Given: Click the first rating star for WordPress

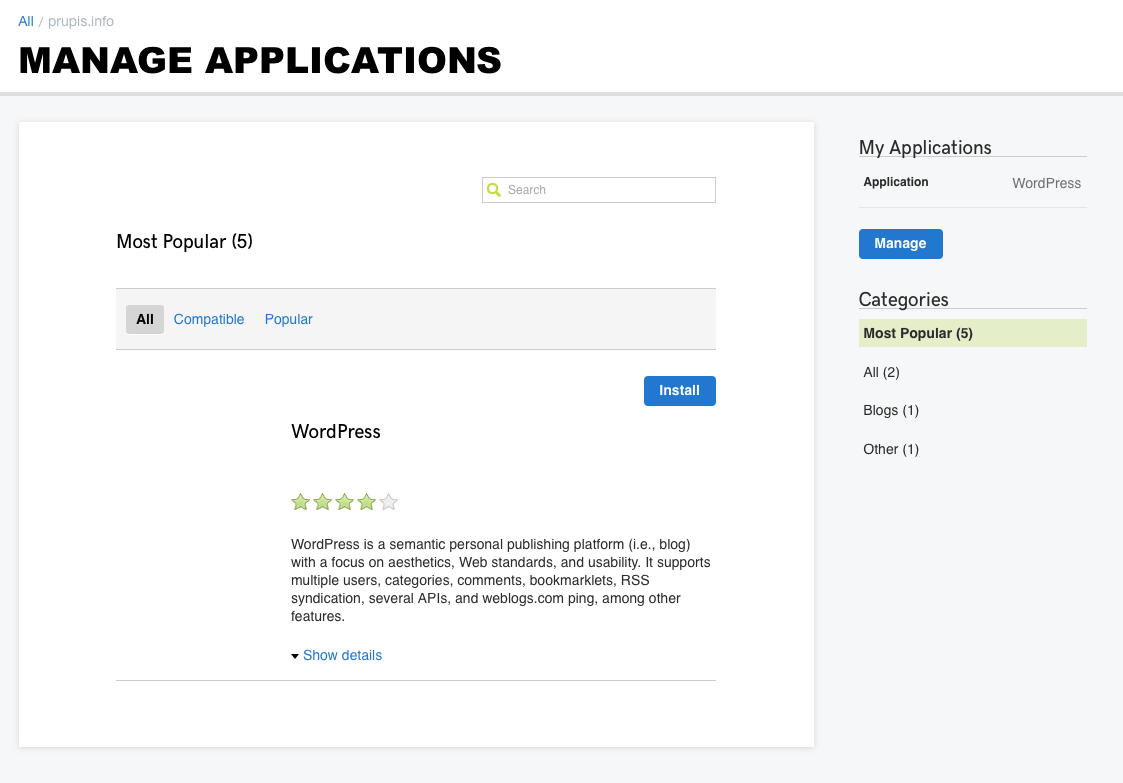Looking at the screenshot, I should [300, 502].
